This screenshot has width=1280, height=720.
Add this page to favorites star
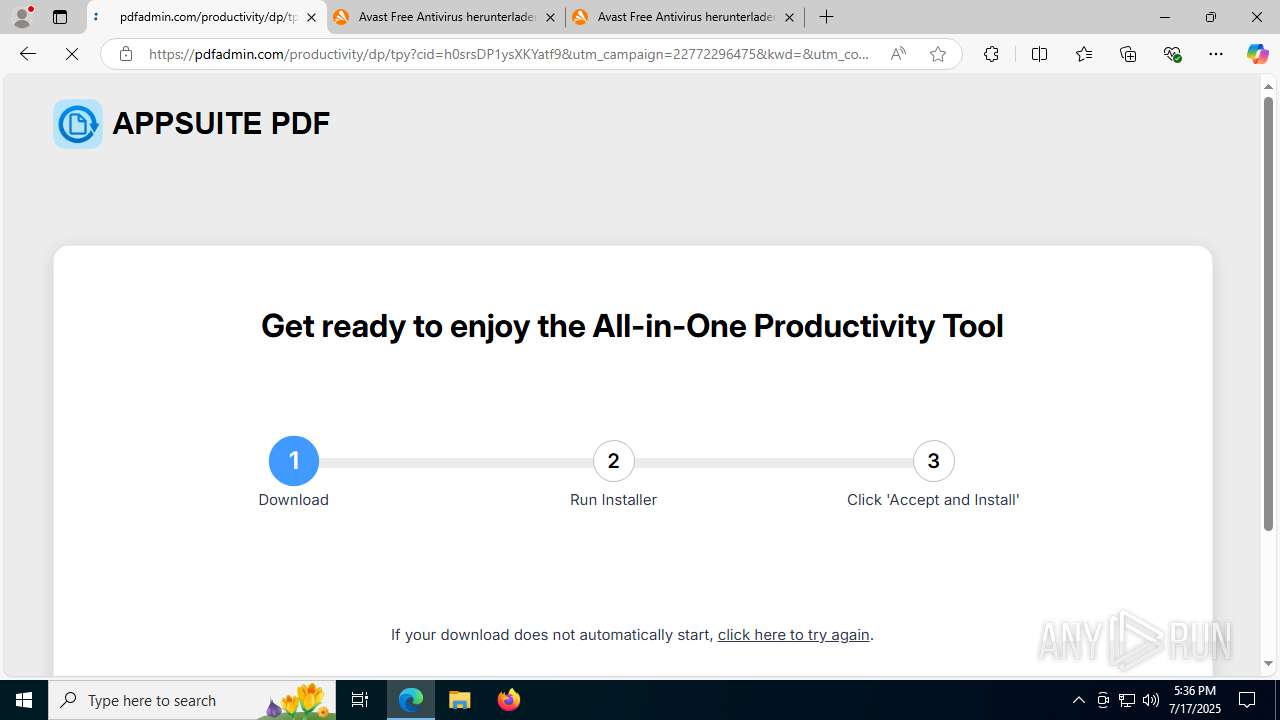click(x=938, y=54)
